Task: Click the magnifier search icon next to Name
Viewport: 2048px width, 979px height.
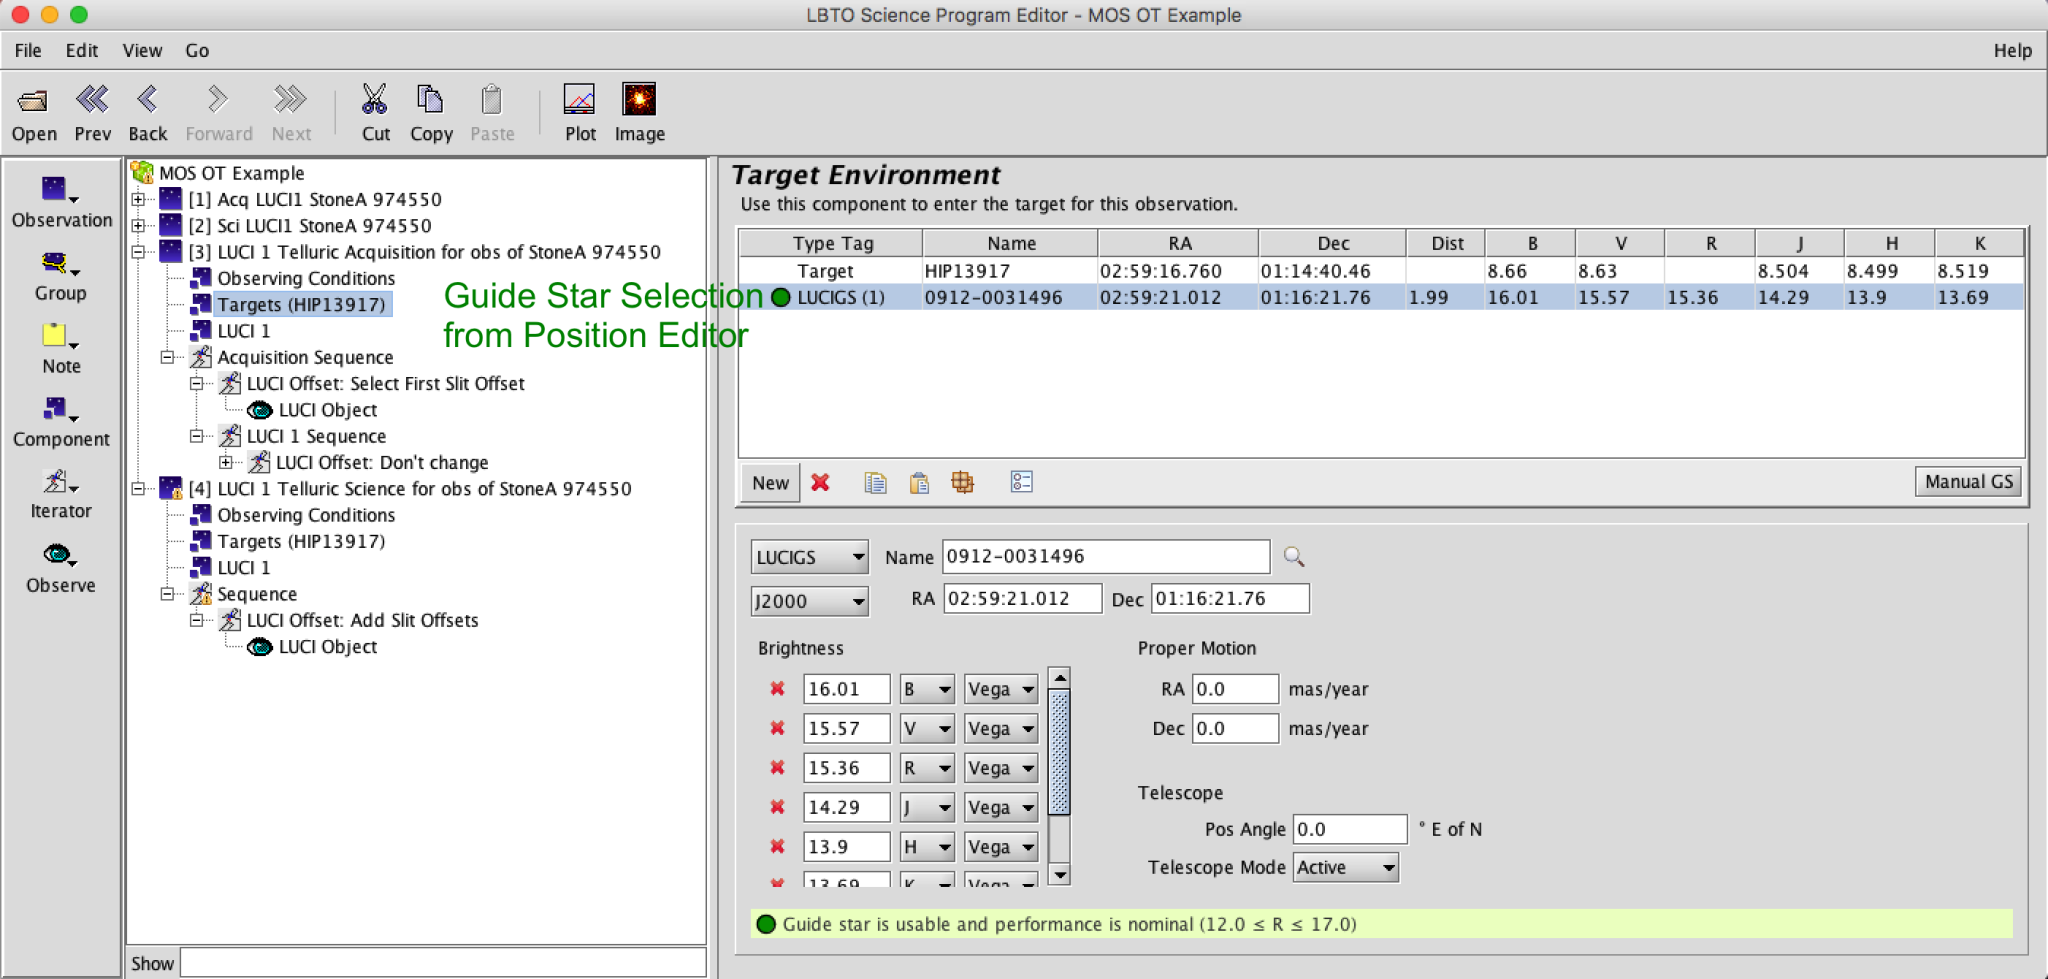Action: [1294, 557]
